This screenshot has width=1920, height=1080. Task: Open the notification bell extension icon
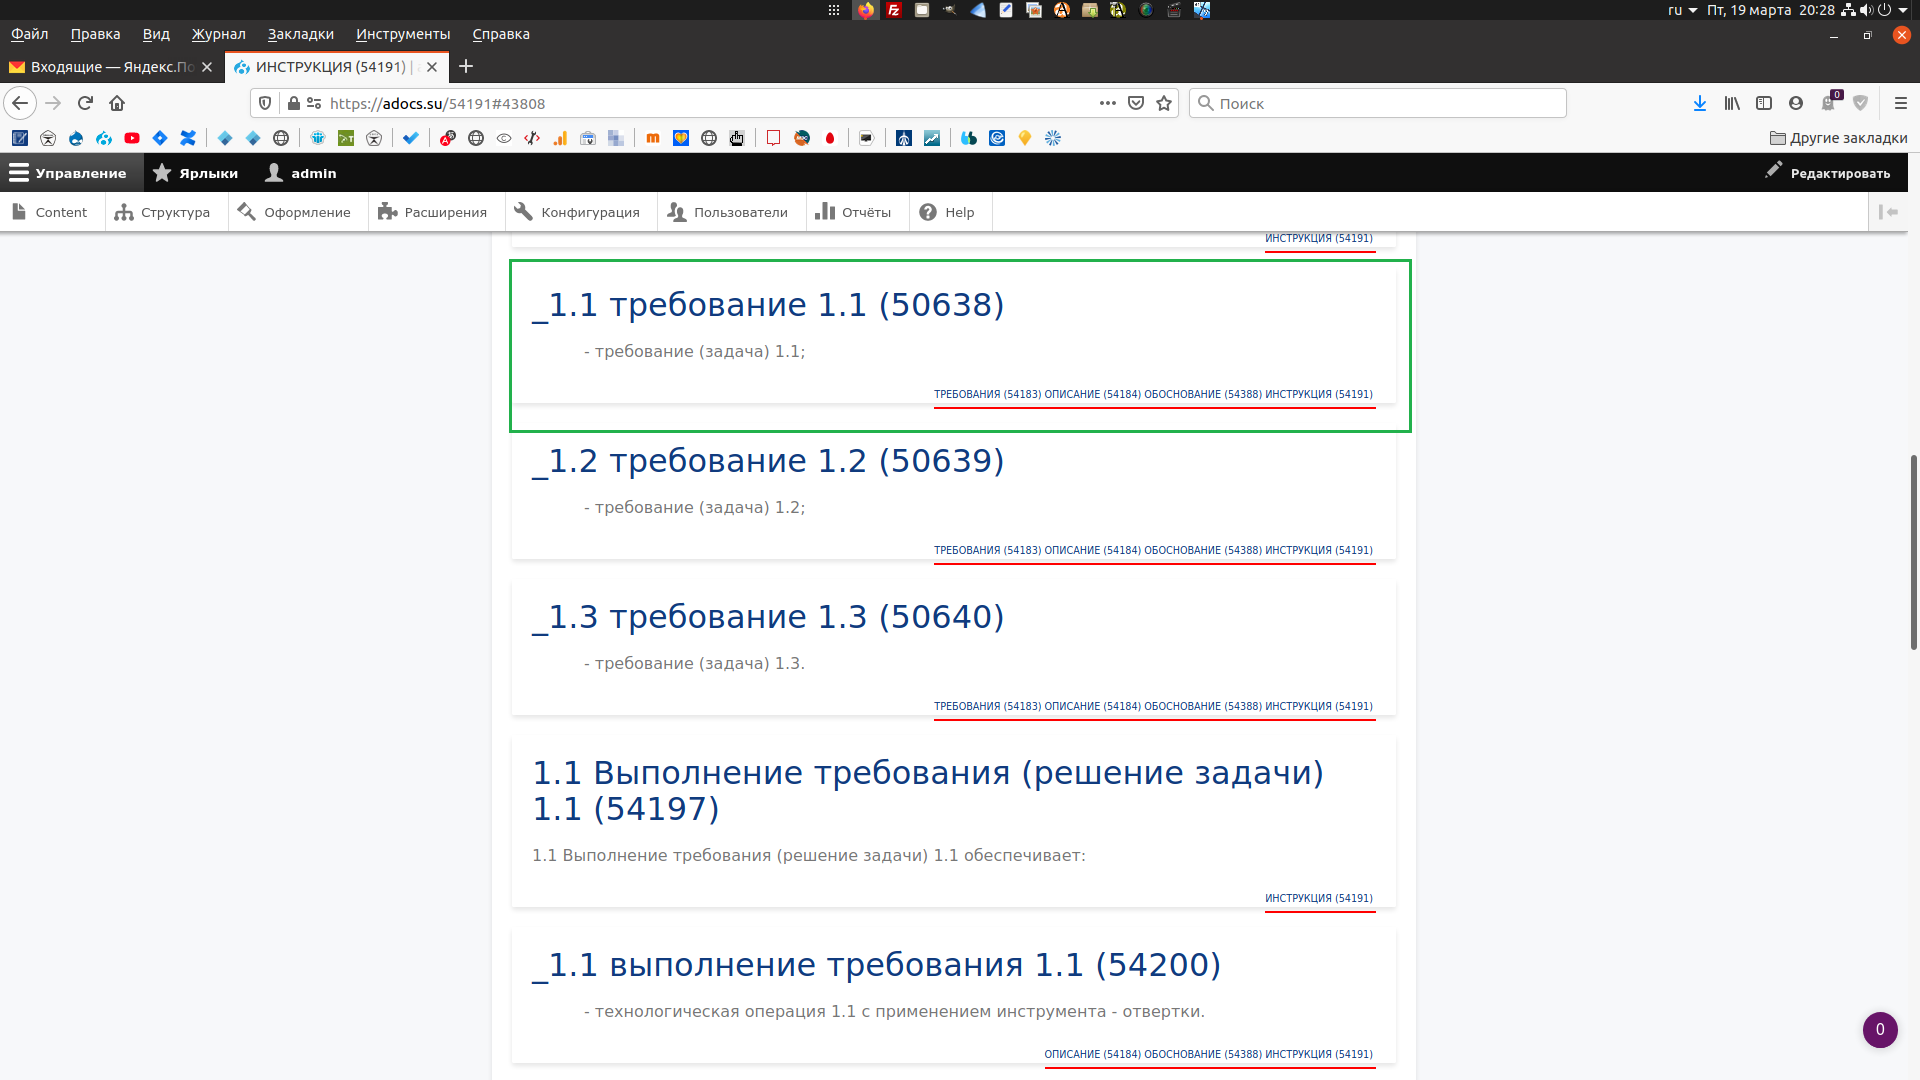(1830, 102)
